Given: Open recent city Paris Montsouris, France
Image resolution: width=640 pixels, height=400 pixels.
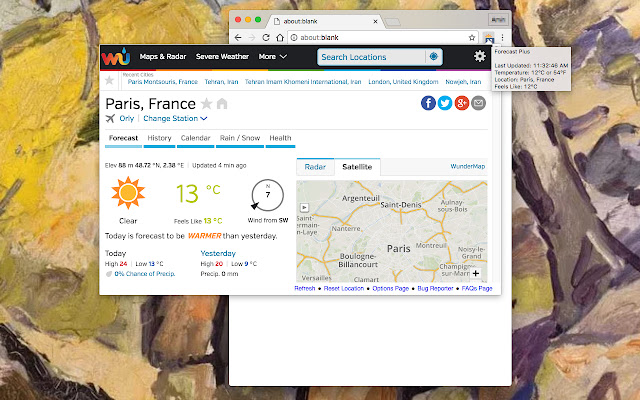Looking at the screenshot, I should pos(162,82).
